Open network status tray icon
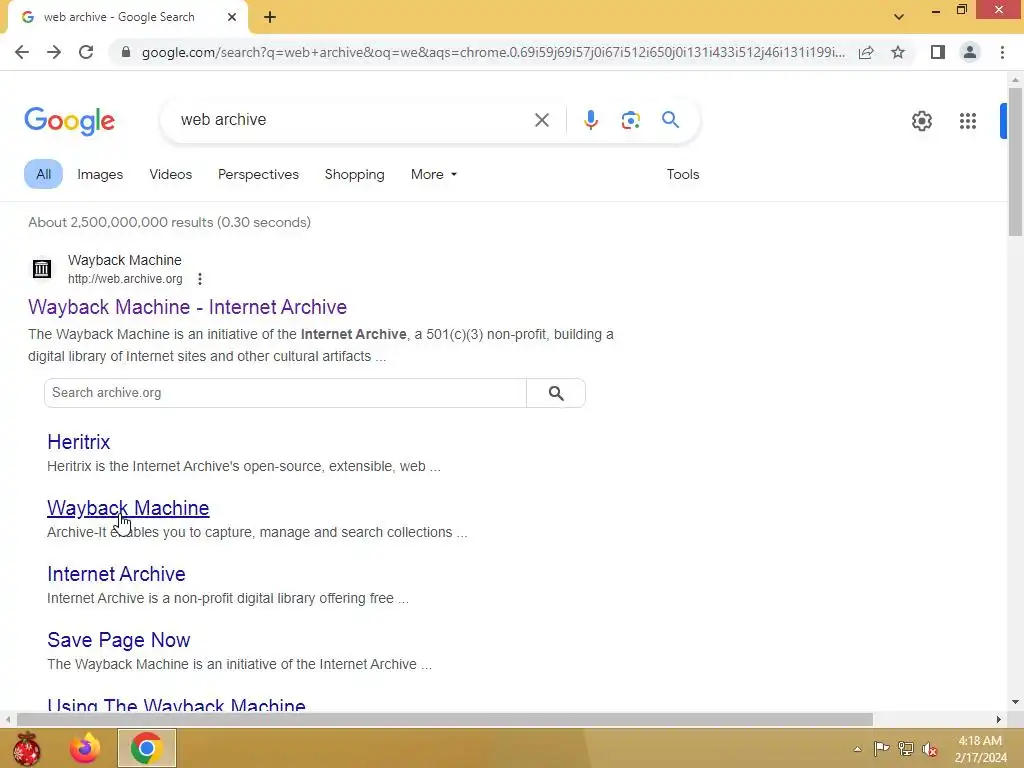This screenshot has height=768, width=1024. tap(905, 748)
